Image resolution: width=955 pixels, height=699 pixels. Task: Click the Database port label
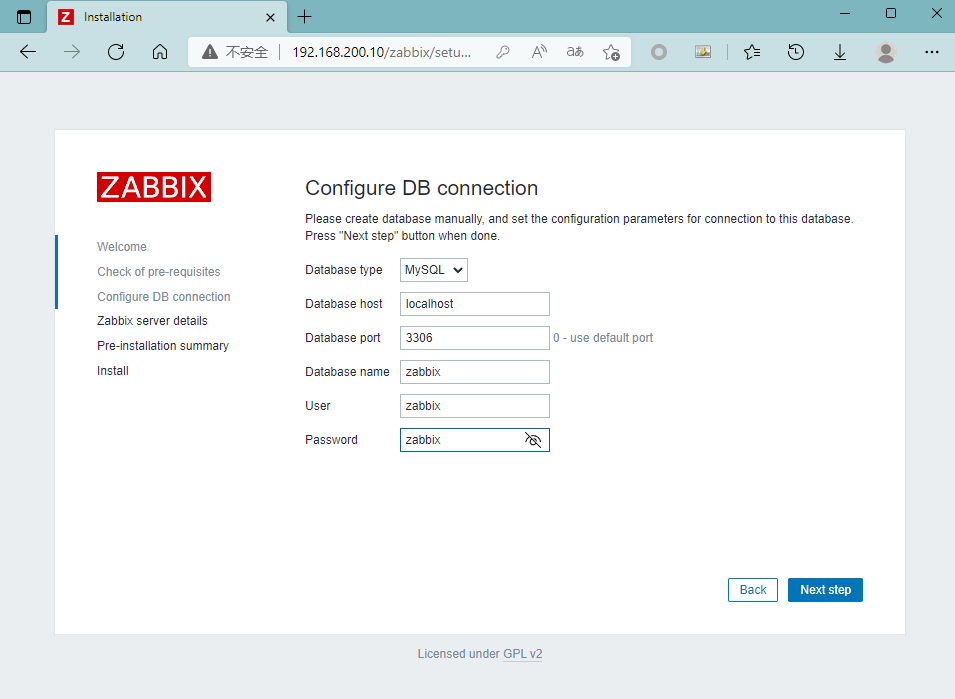click(343, 338)
